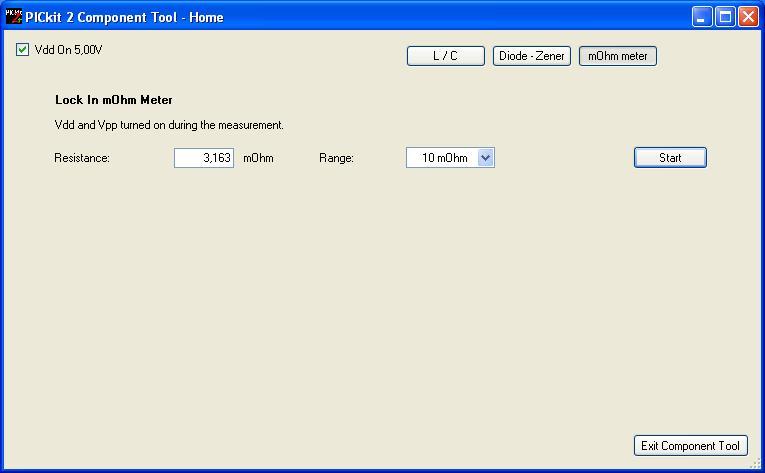Start the mOhm measurement
Screen dimensions: 765x473
point(670,158)
